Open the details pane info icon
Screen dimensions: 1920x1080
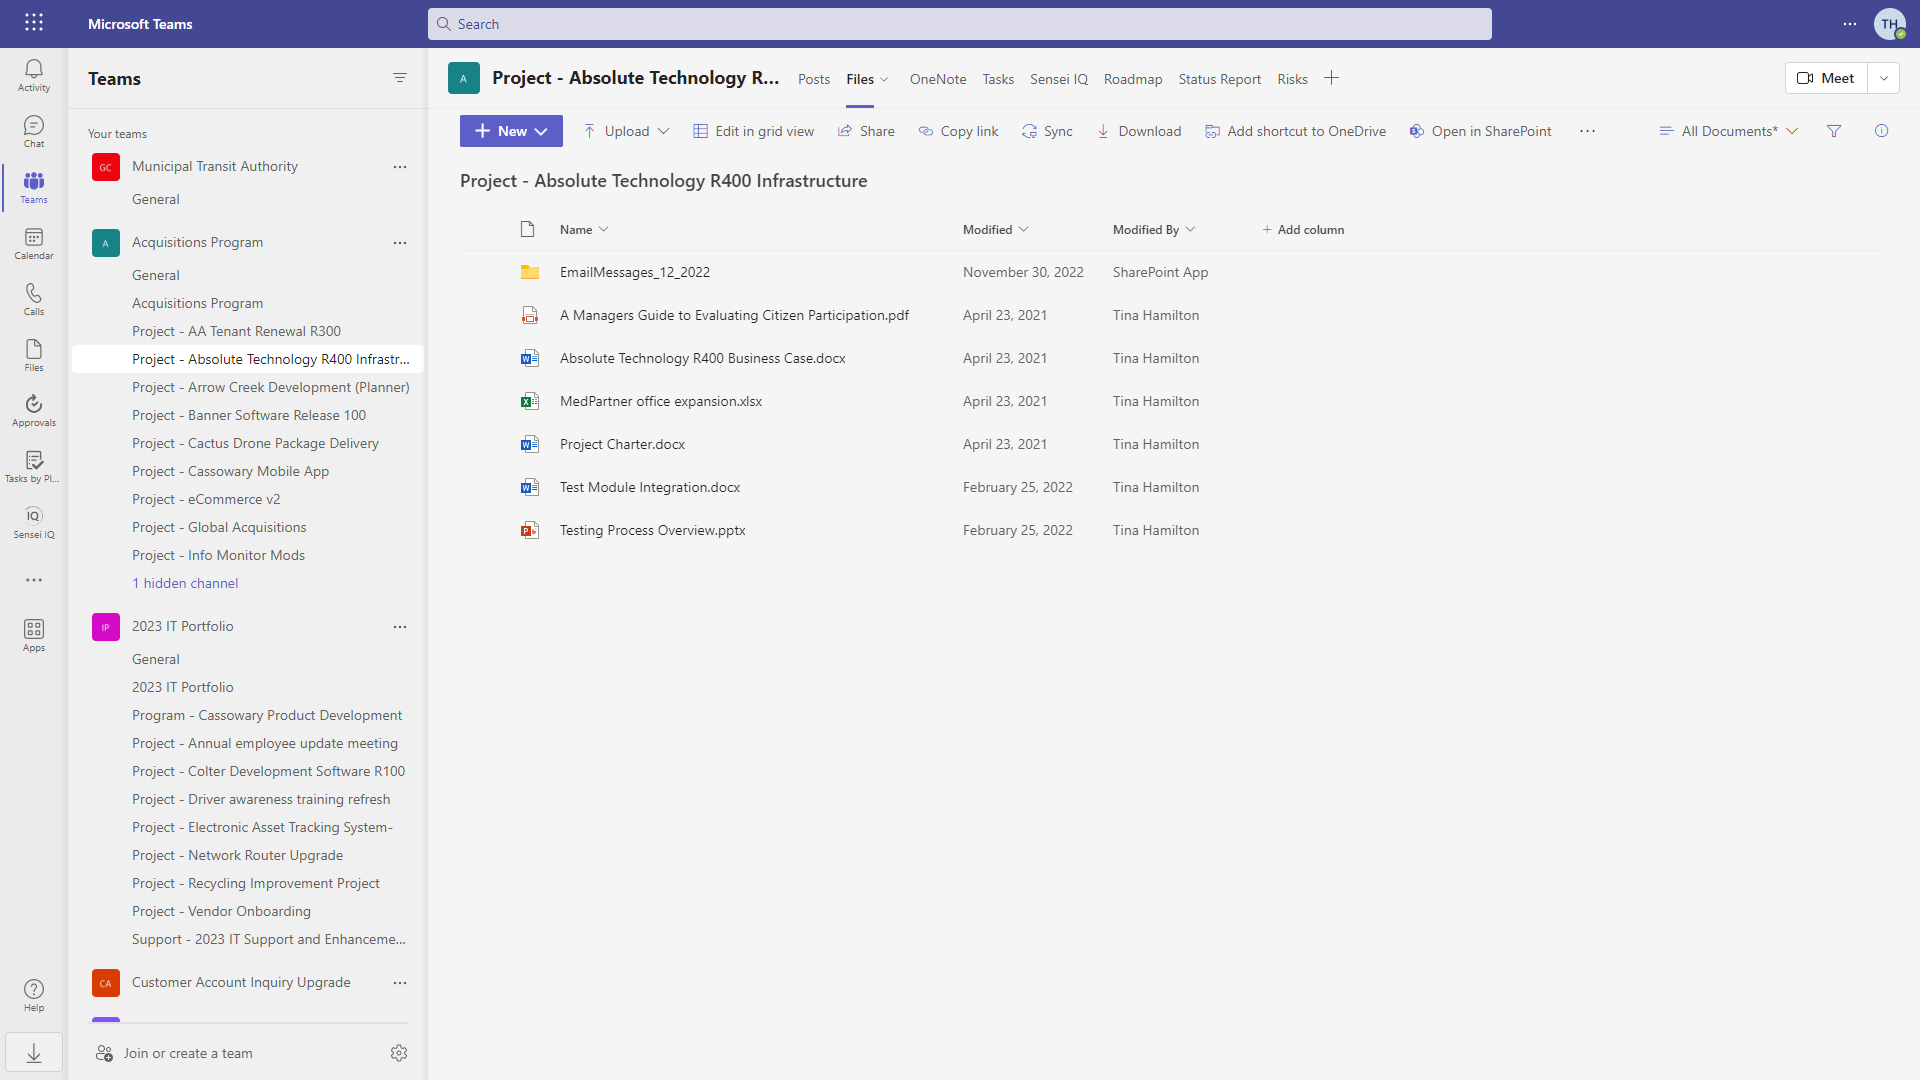point(1882,131)
